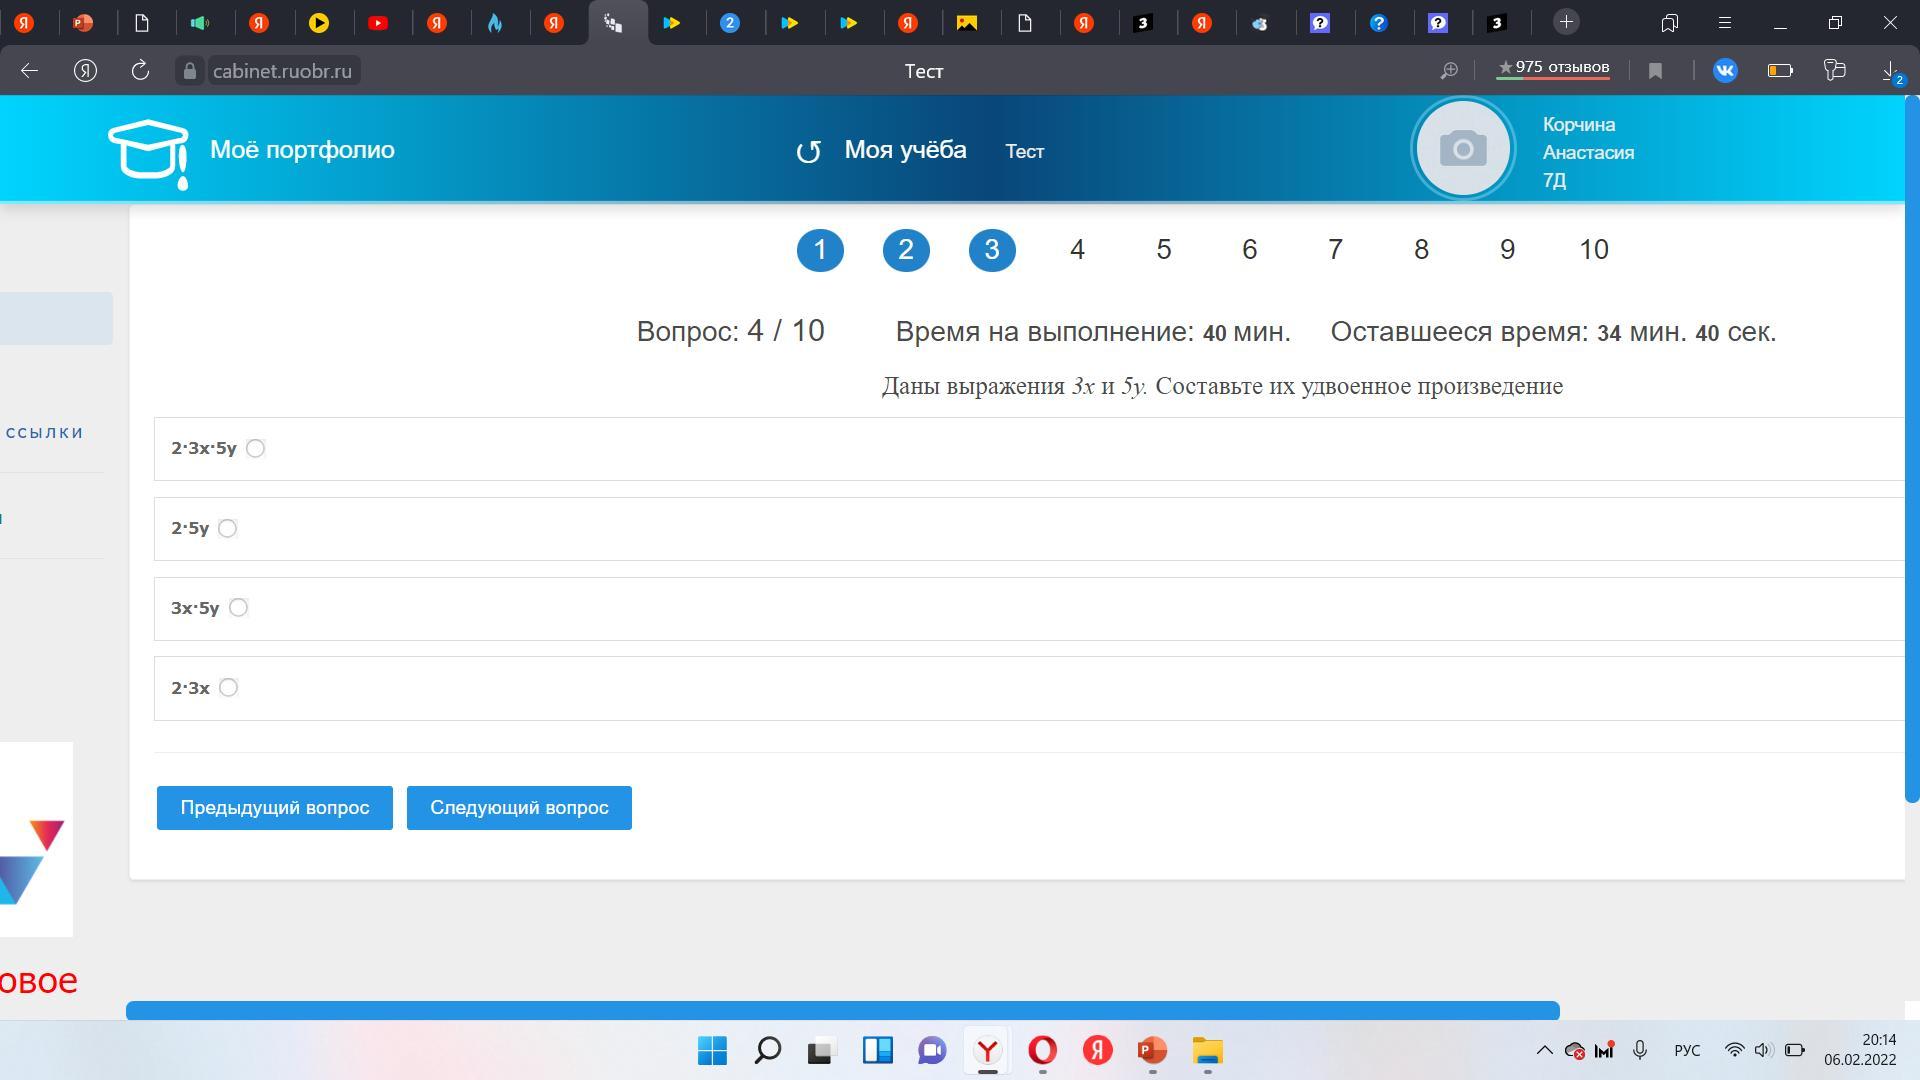Pick the 3x·5y answer radio button
This screenshot has height=1080, width=1920.
[238, 607]
